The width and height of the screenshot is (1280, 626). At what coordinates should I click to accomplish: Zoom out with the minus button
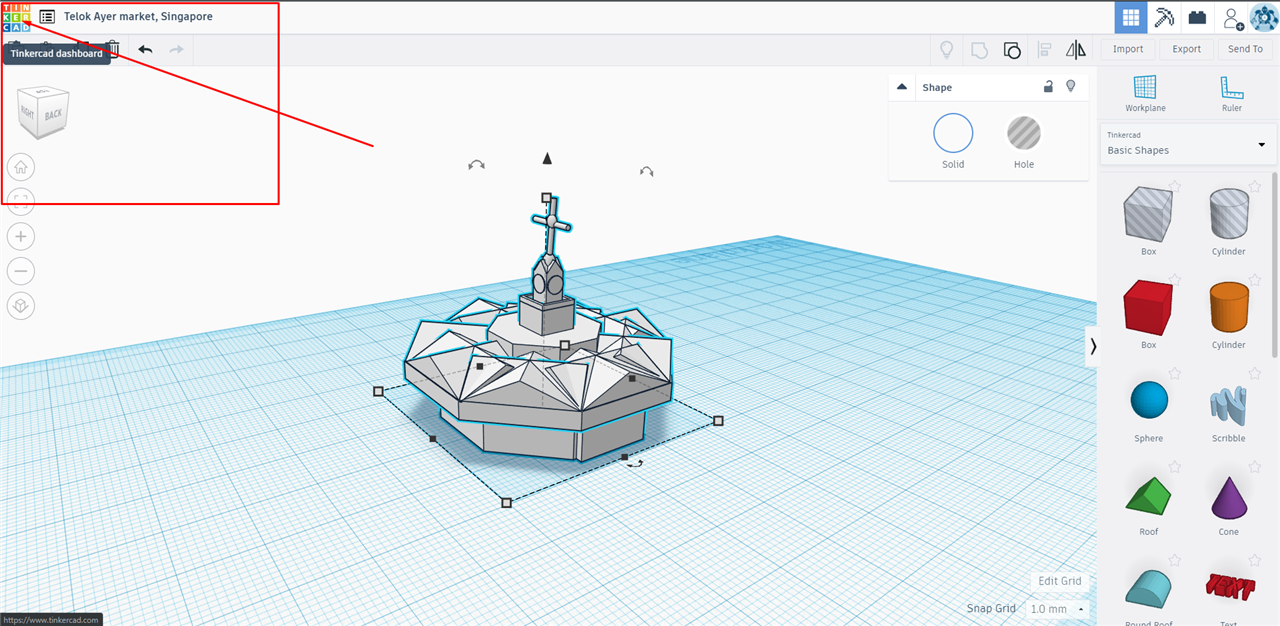click(x=21, y=271)
